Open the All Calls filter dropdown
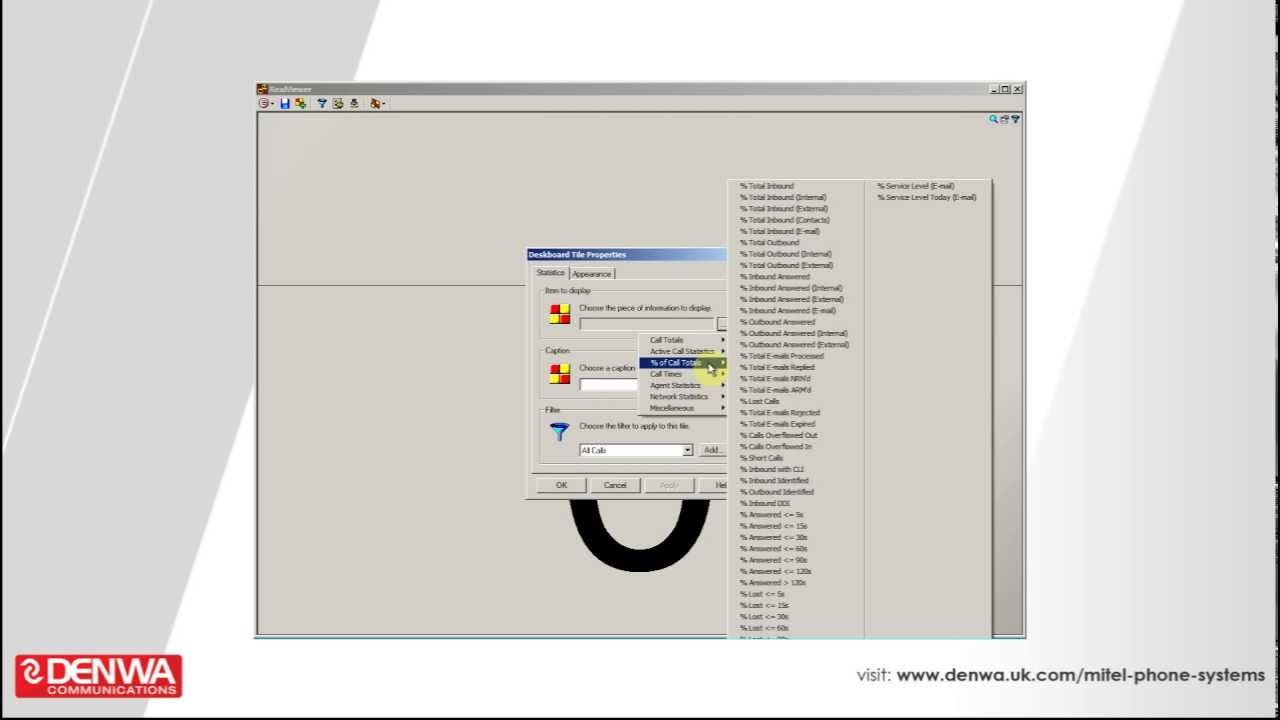This screenshot has height=720, width=1280. tap(687, 450)
